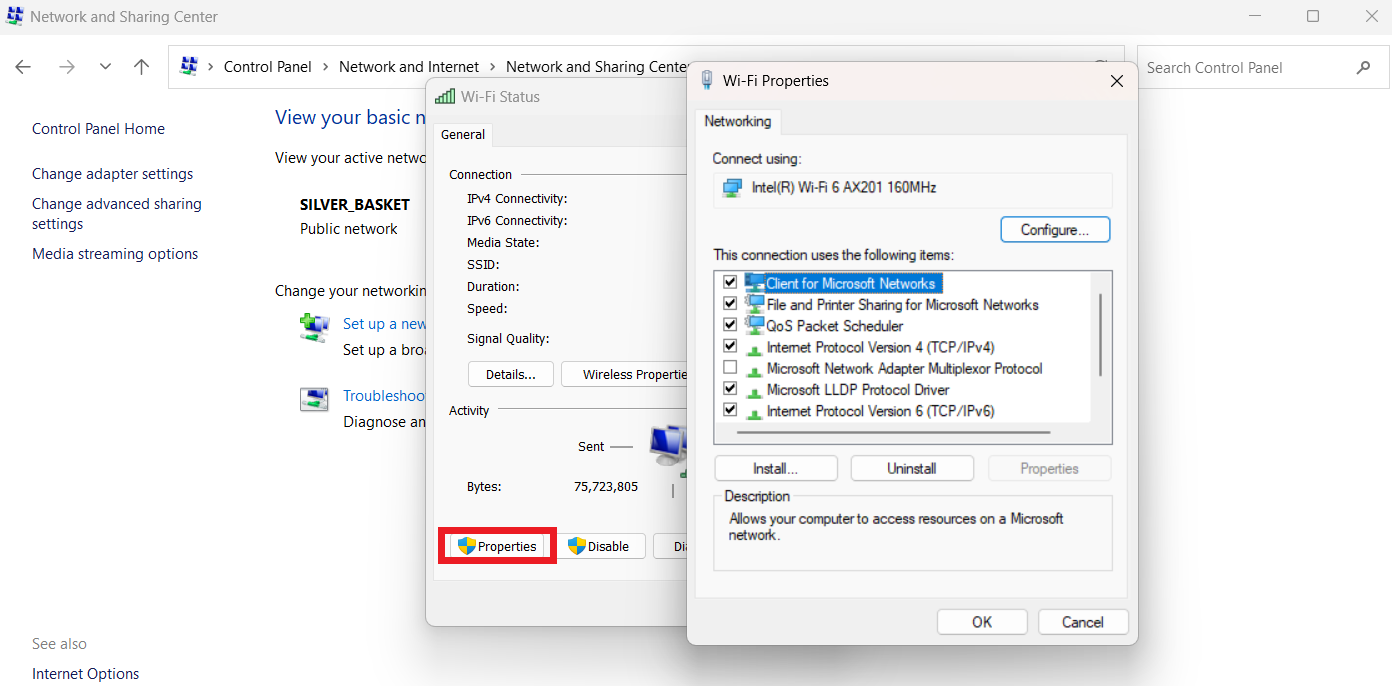This screenshot has height=686, width=1392.
Task: Open Change adapter settings
Action: coord(113,174)
